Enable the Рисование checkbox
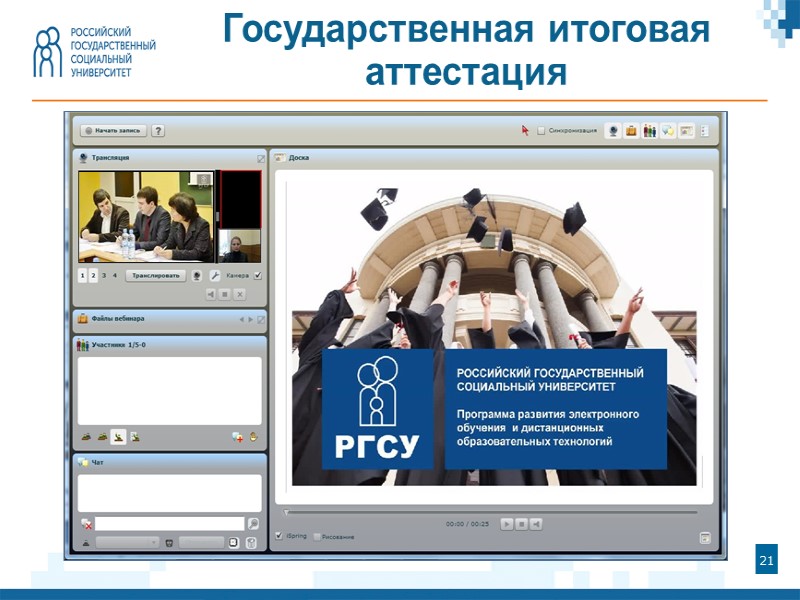 [317, 537]
